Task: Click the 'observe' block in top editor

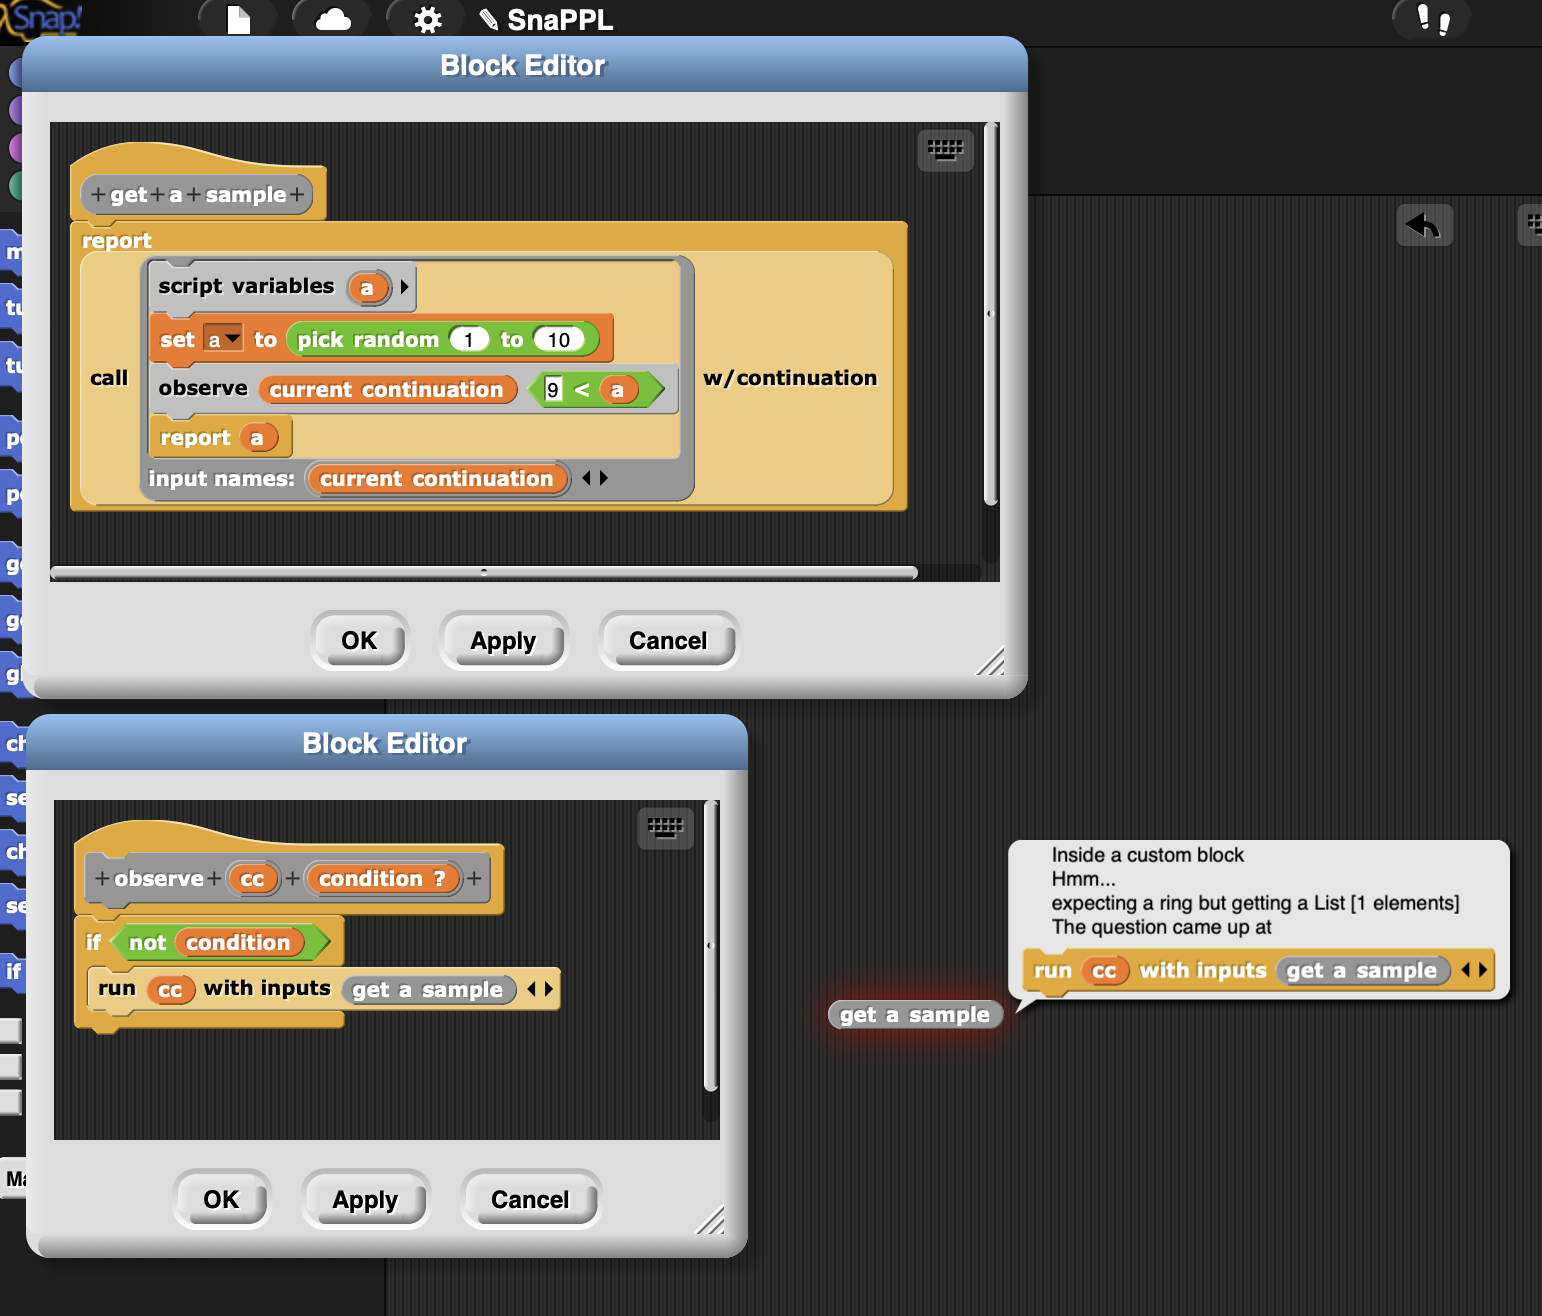Action: (203, 388)
